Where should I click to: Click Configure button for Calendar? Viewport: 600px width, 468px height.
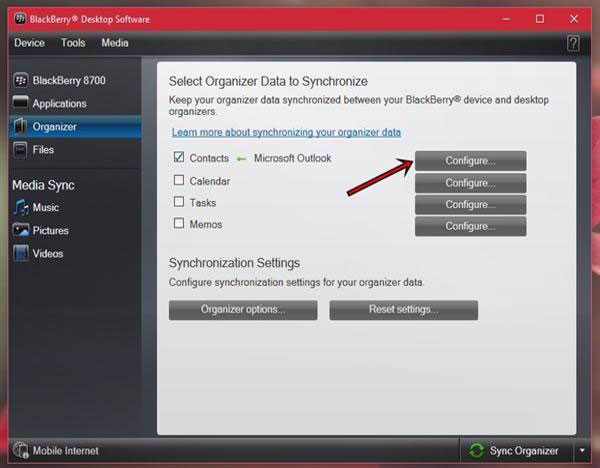pyautogui.click(x=470, y=183)
